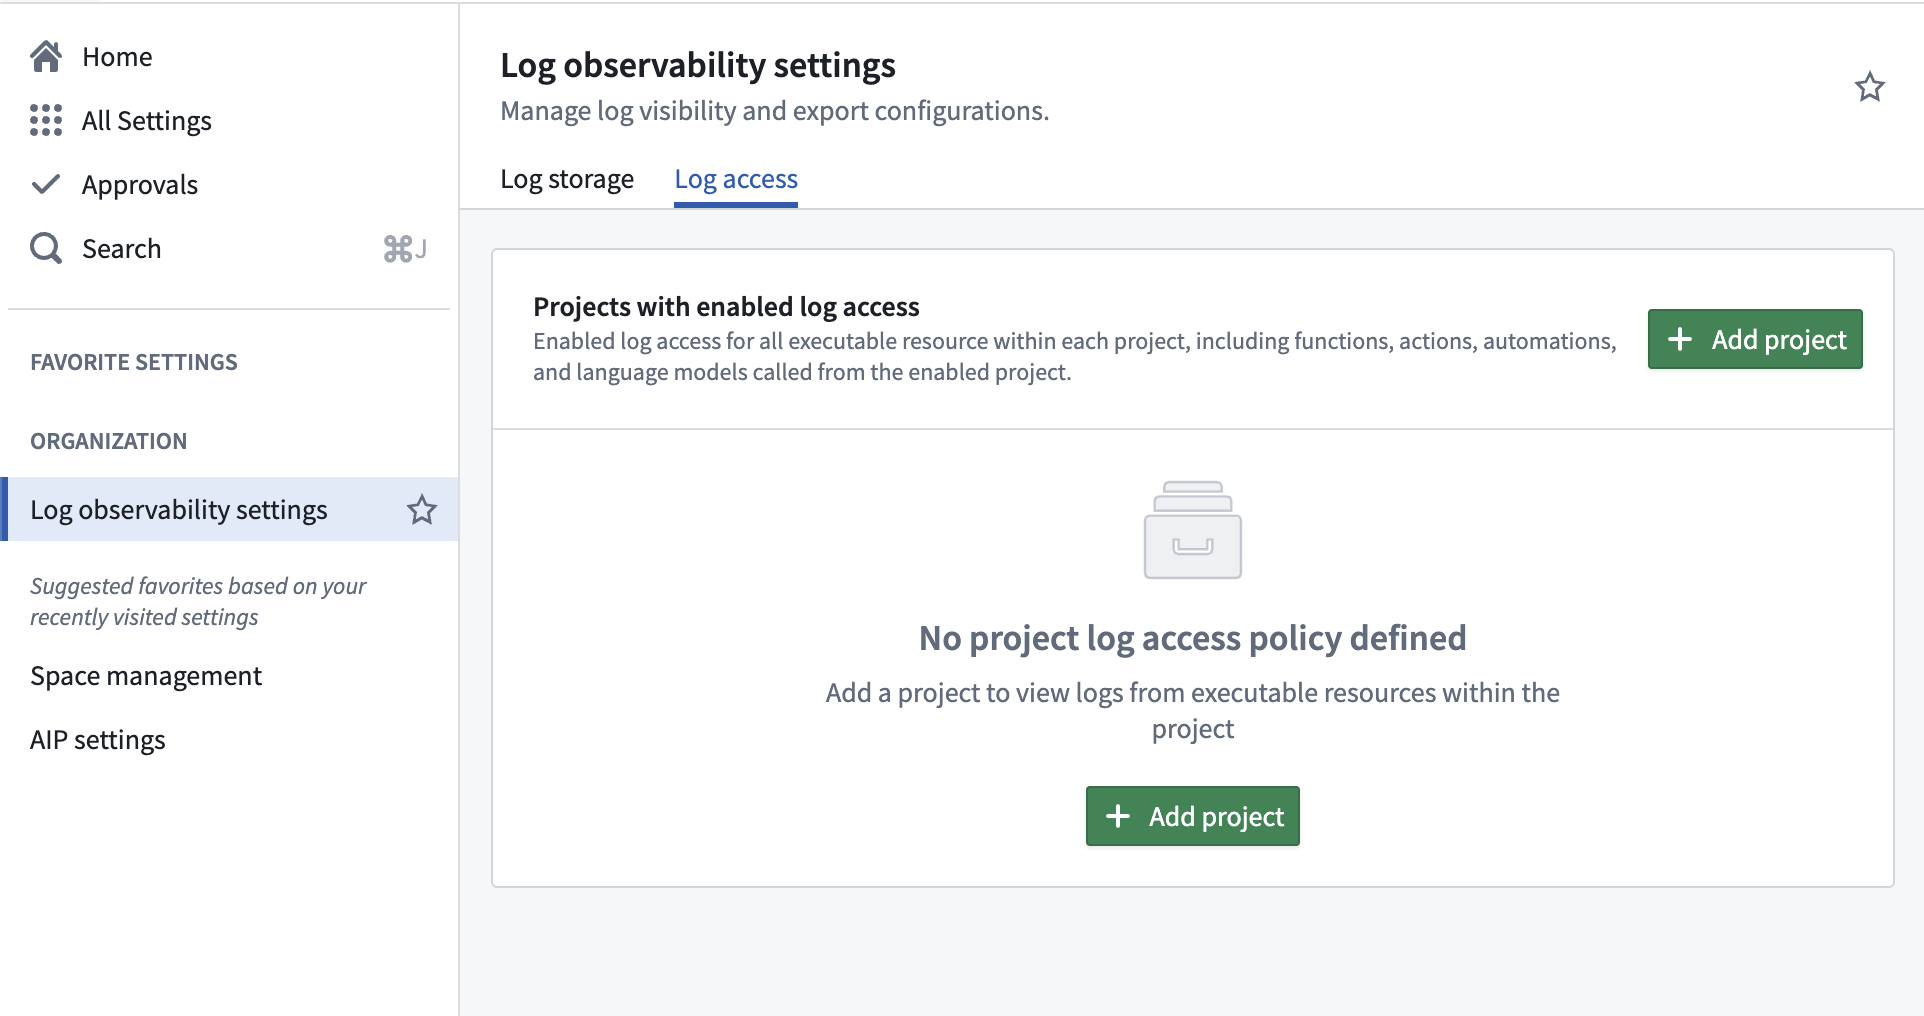Open Search from the sidebar
Image resolution: width=1924 pixels, height=1016 pixels.
pyautogui.click(x=121, y=248)
